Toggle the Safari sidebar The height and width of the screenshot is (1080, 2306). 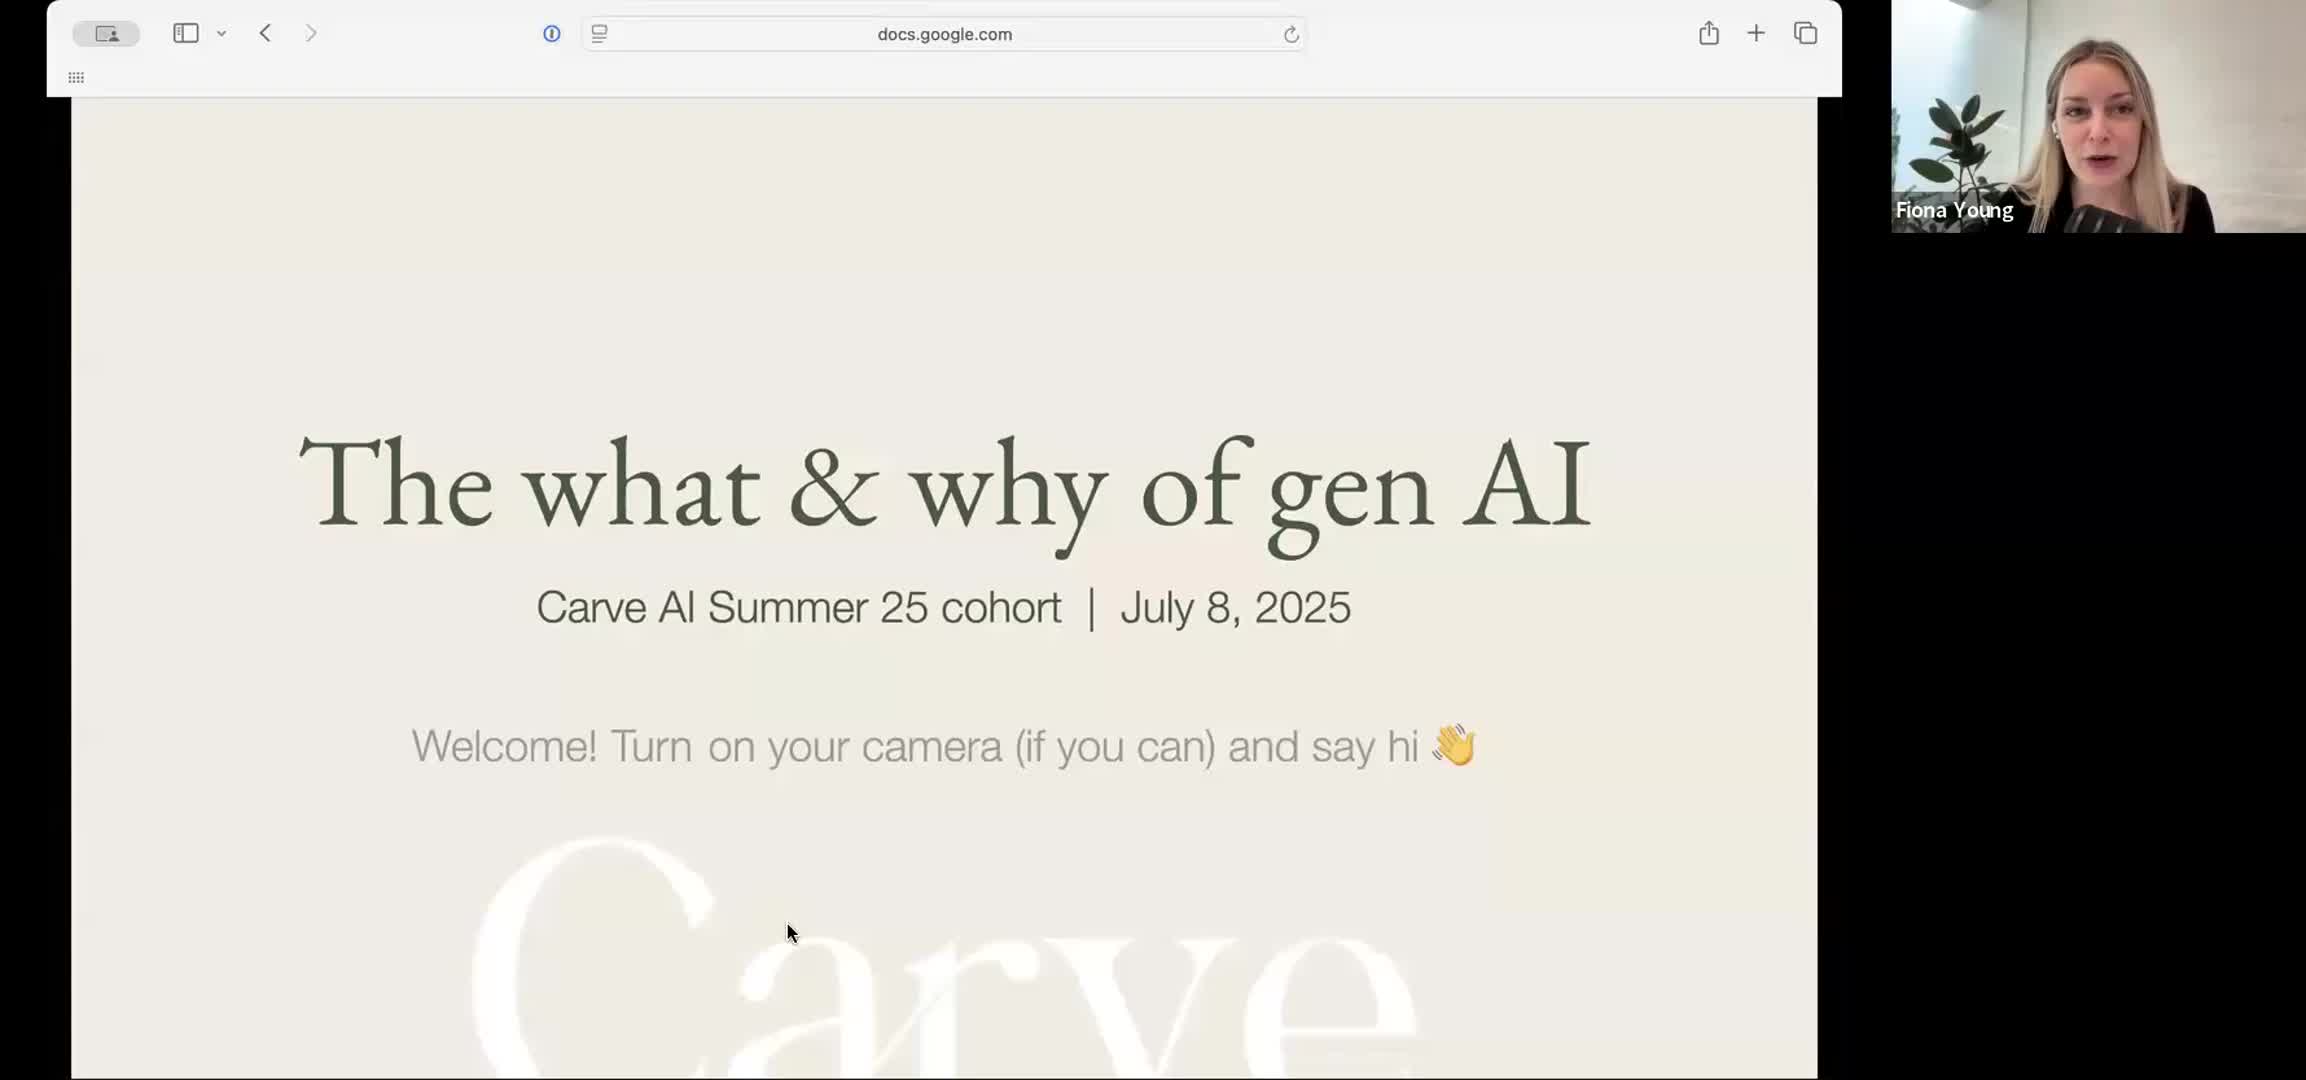[185, 33]
